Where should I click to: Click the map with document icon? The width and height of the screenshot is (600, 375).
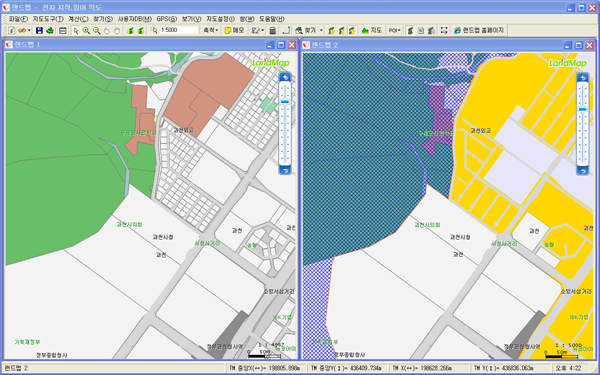pyautogui.click(x=431, y=30)
